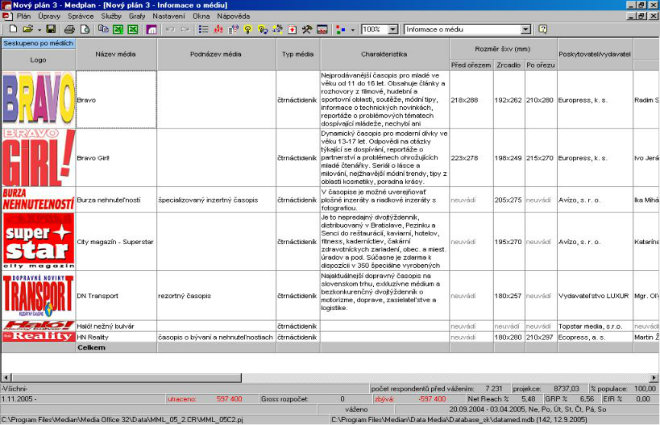This screenshot has height=425, width=660.
Task: Click the Open folder icon
Action: (x=28, y=29)
